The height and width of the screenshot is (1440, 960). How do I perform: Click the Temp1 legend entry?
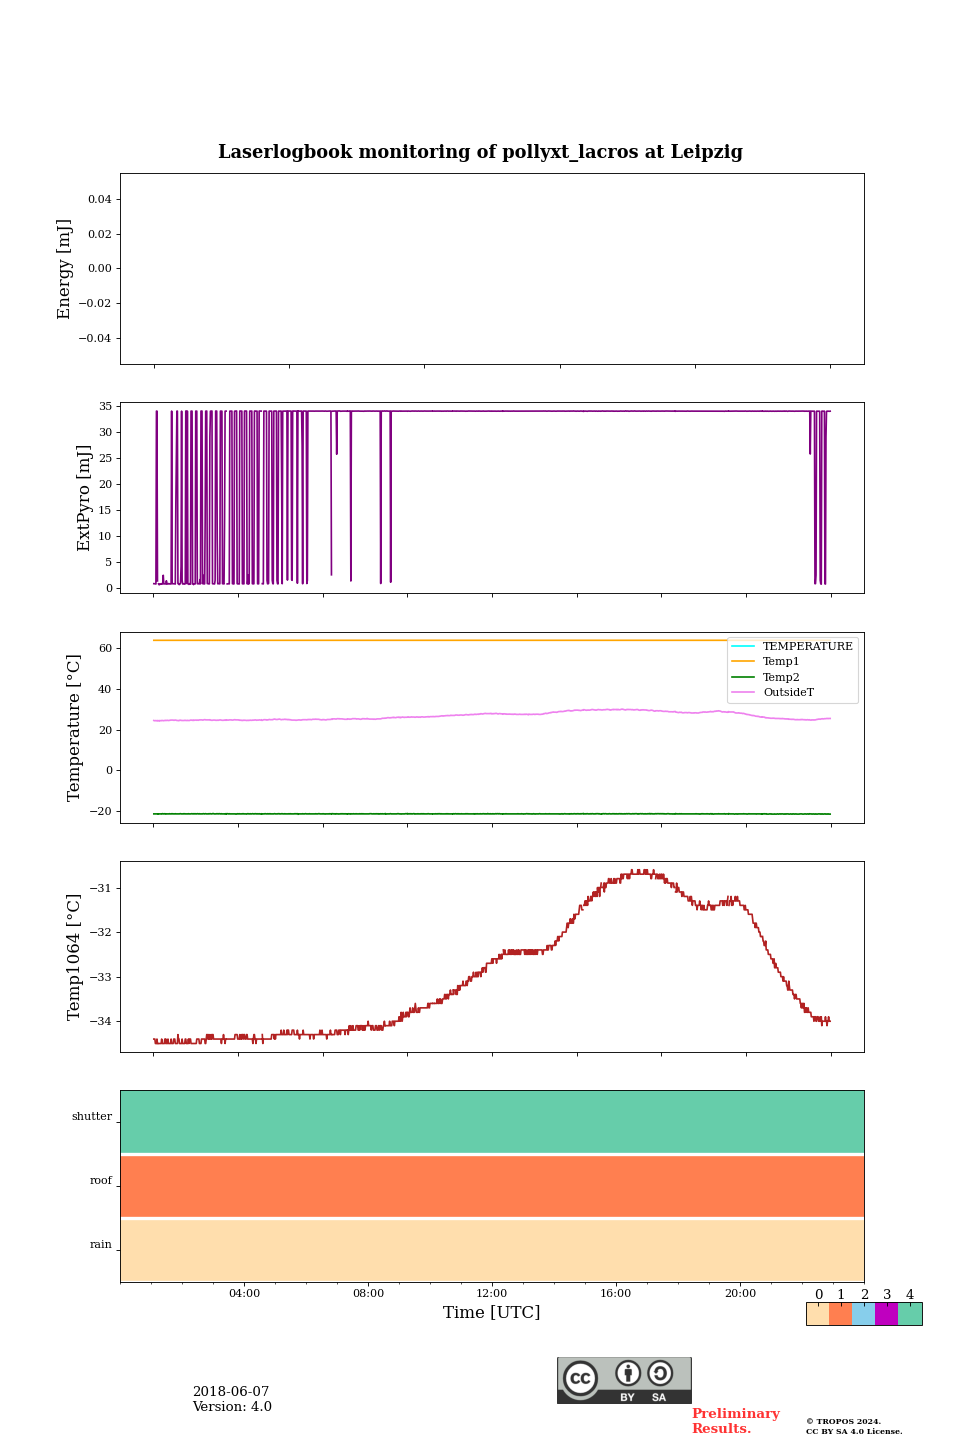(766, 662)
